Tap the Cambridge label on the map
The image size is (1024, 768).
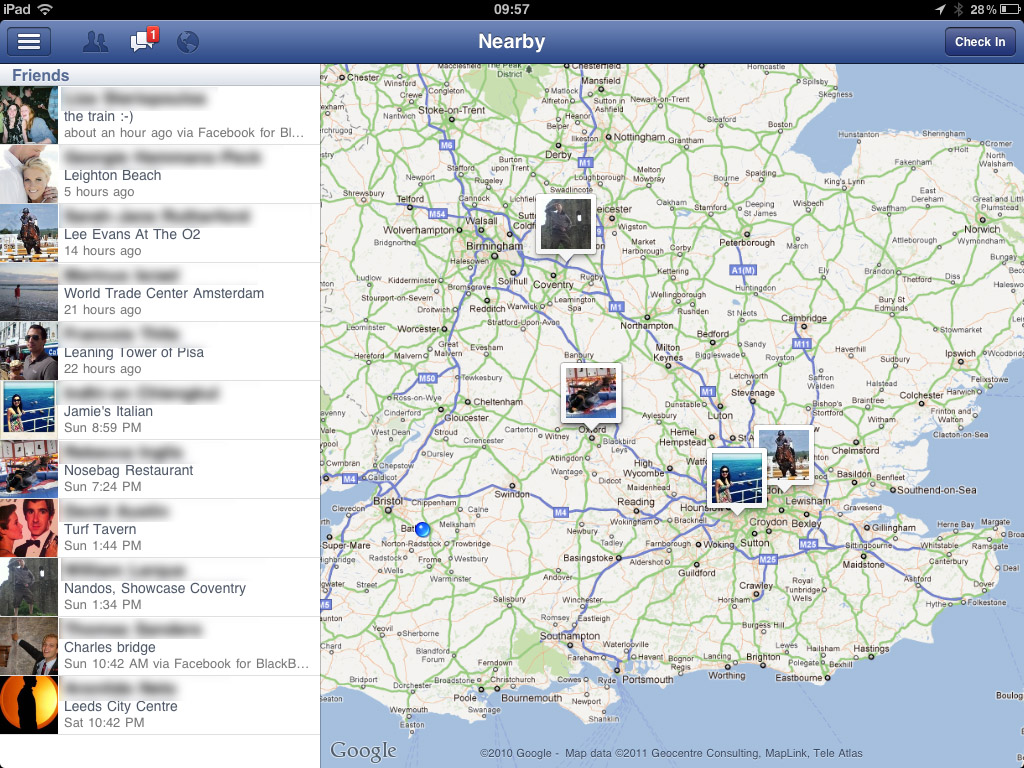[804, 318]
